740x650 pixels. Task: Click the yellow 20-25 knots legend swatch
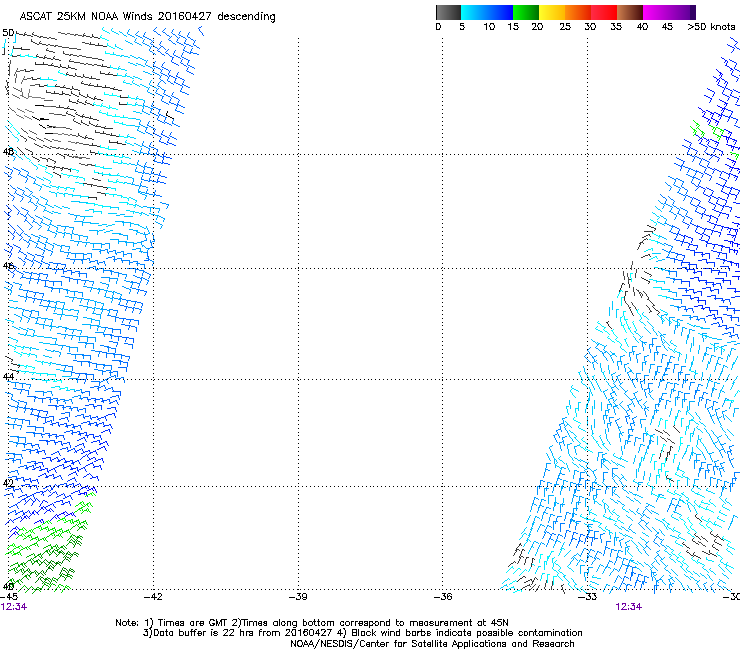click(x=552, y=12)
